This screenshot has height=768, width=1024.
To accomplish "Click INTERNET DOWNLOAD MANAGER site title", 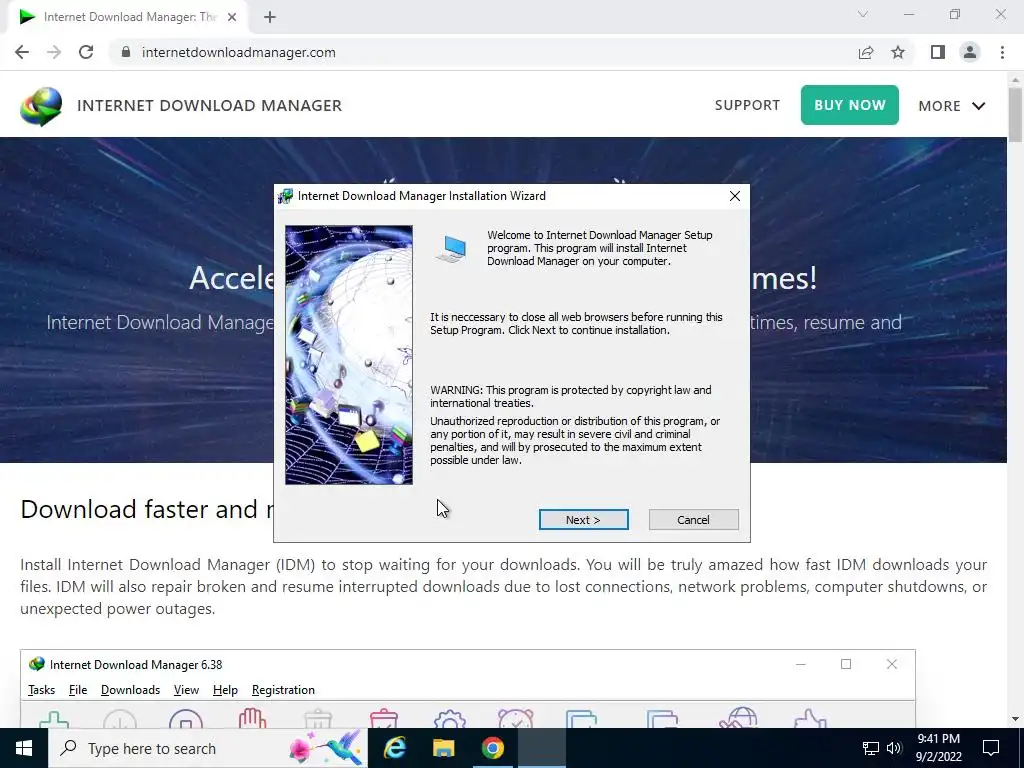I will pyautogui.click(x=209, y=105).
